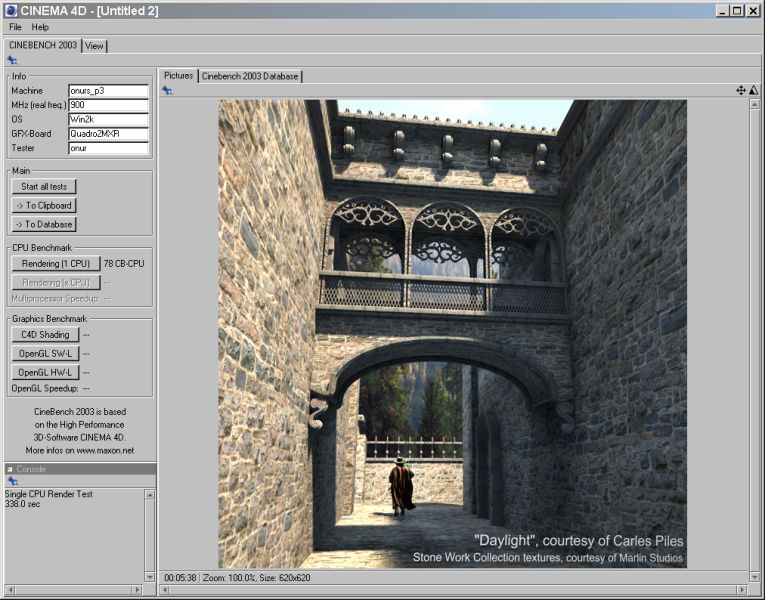Click the Tester input field
This screenshot has width=765, height=600.
click(108, 148)
